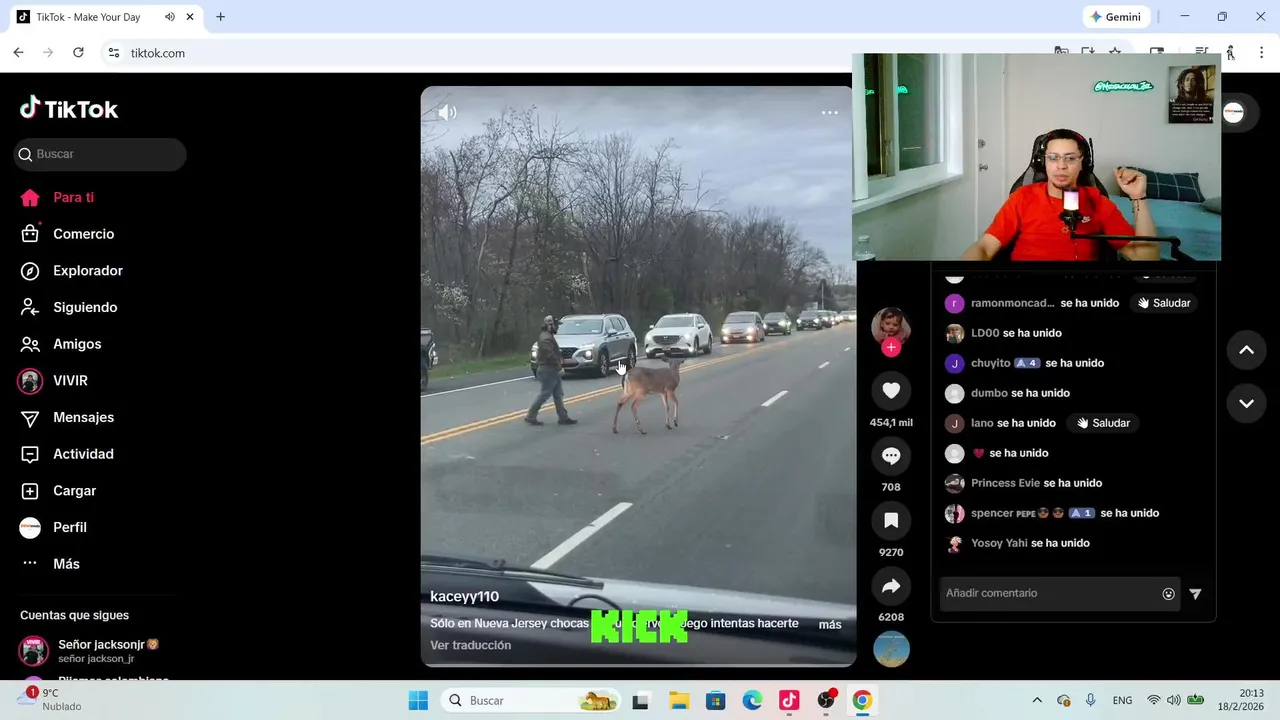Open OBS Studio from the taskbar
Image resolution: width=1280 pixels, height=720 pixels.
826,701
